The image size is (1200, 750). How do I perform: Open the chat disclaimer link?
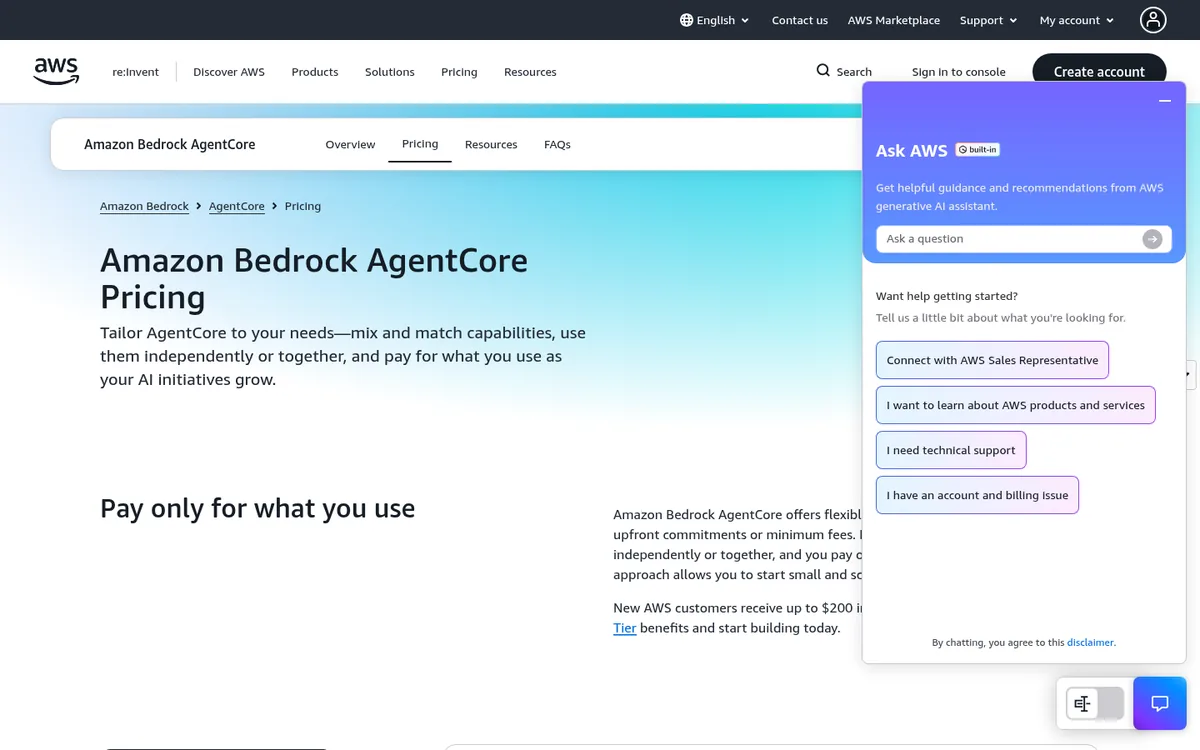(1090, 643)
